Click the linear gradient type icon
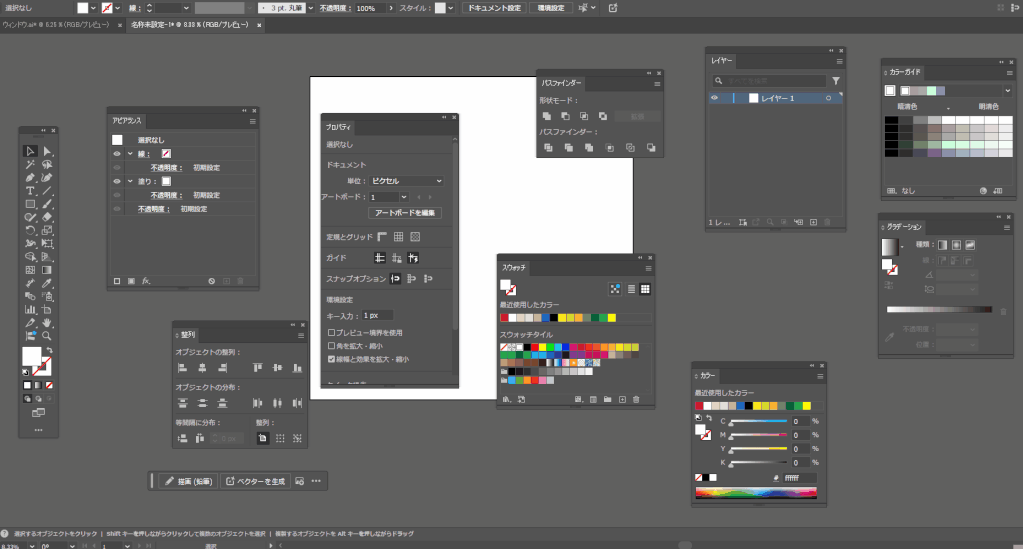 (x=942, y=245)
